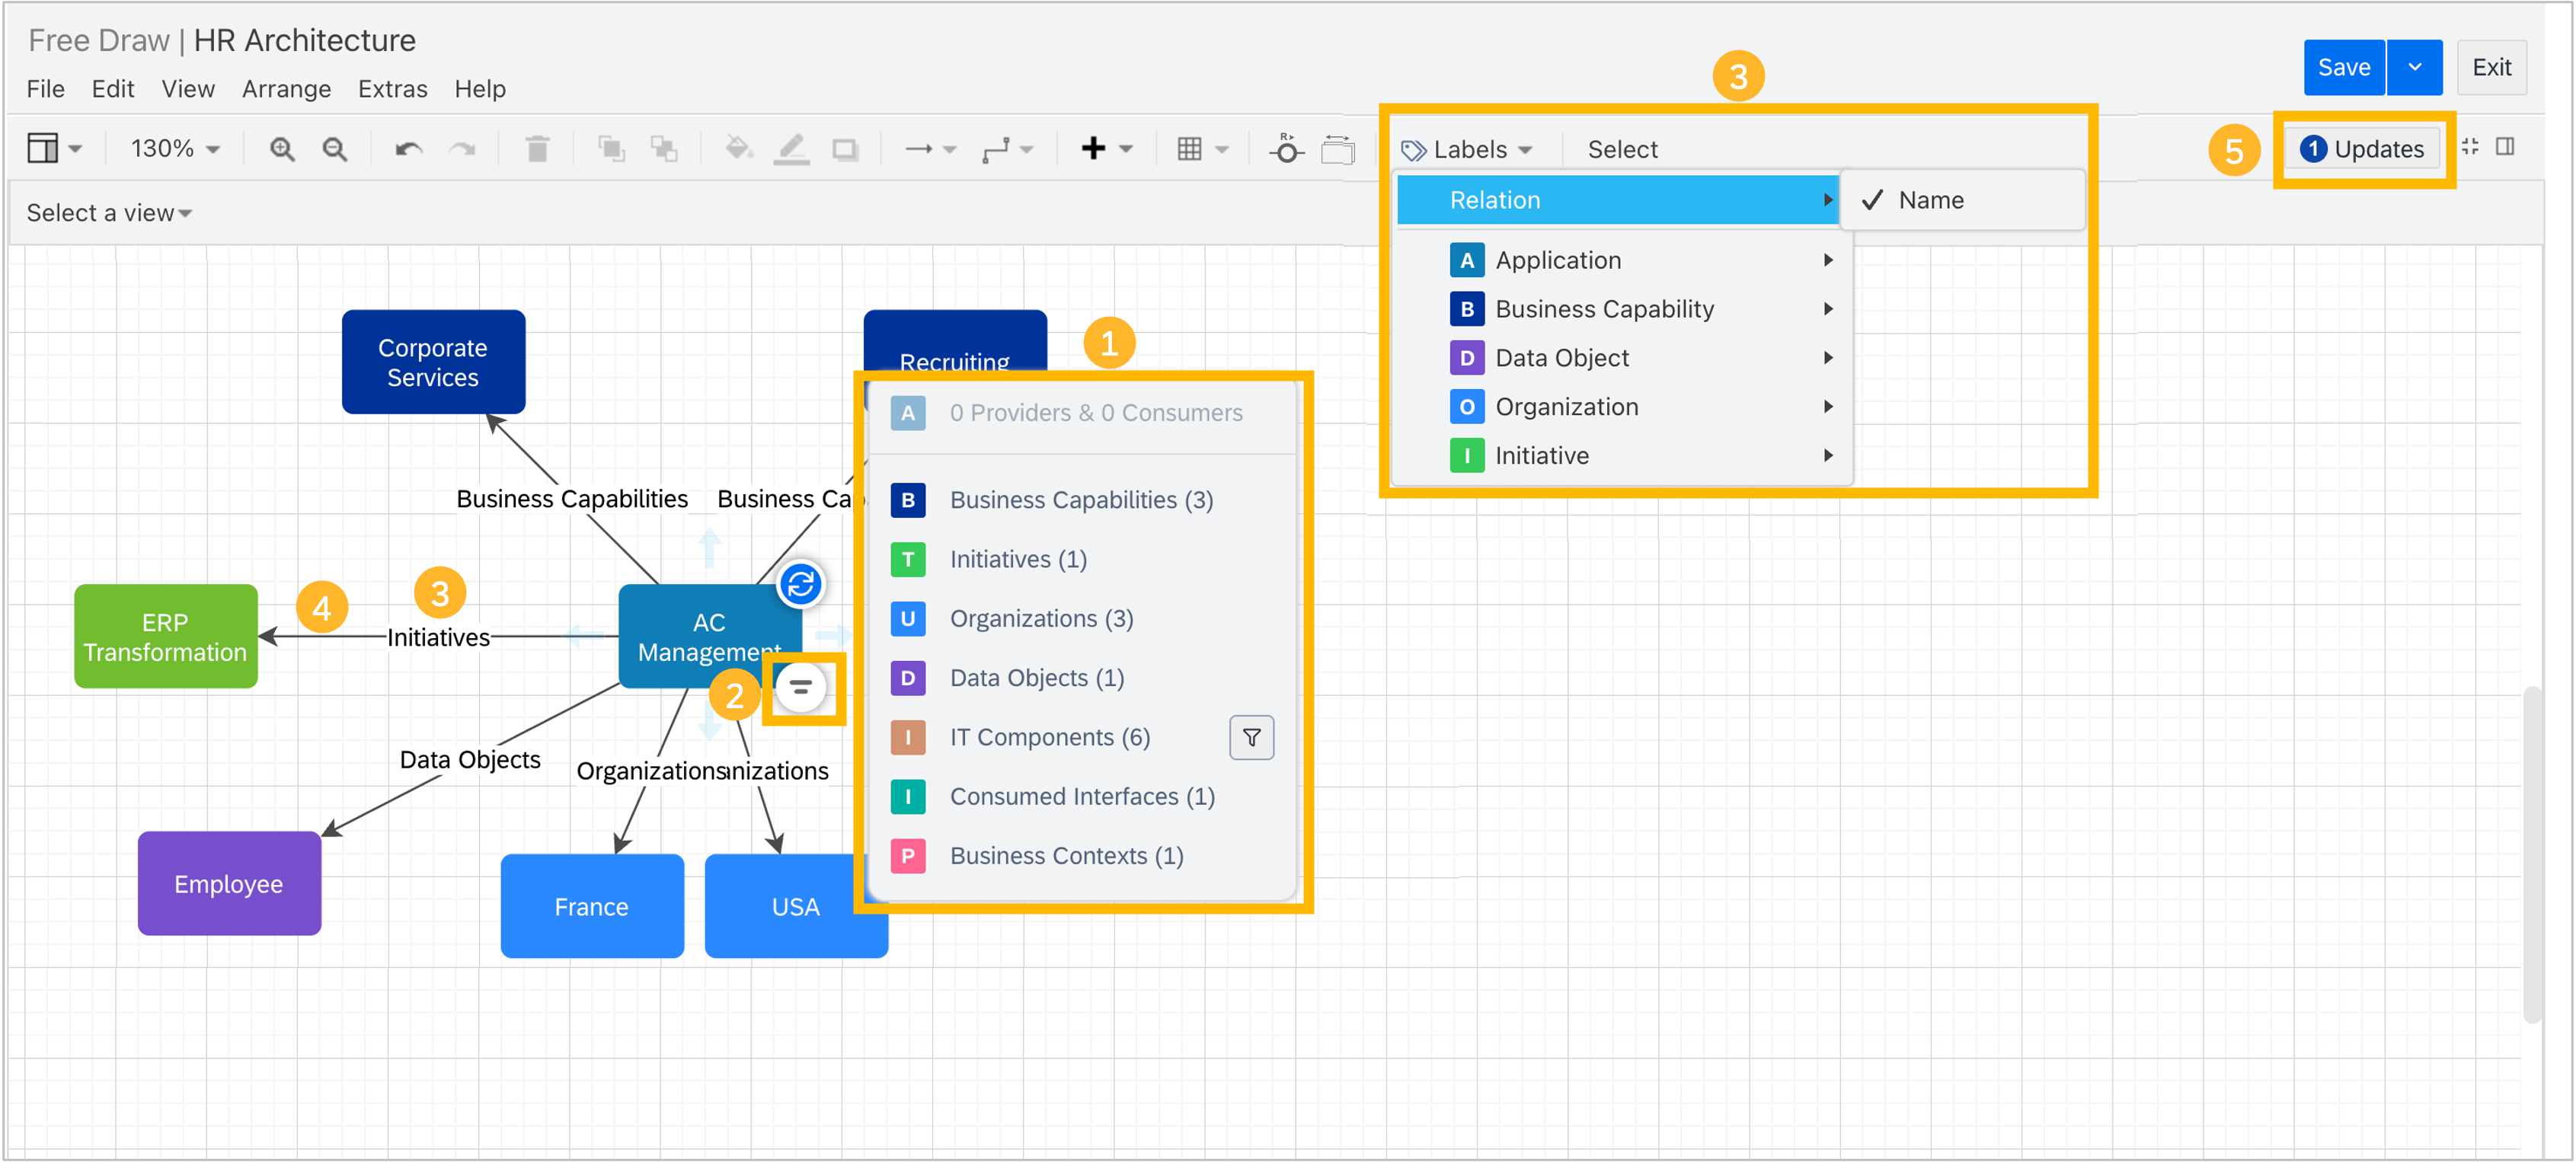
Task: Click the delete trash icon
Action: [x=537, y=150]
